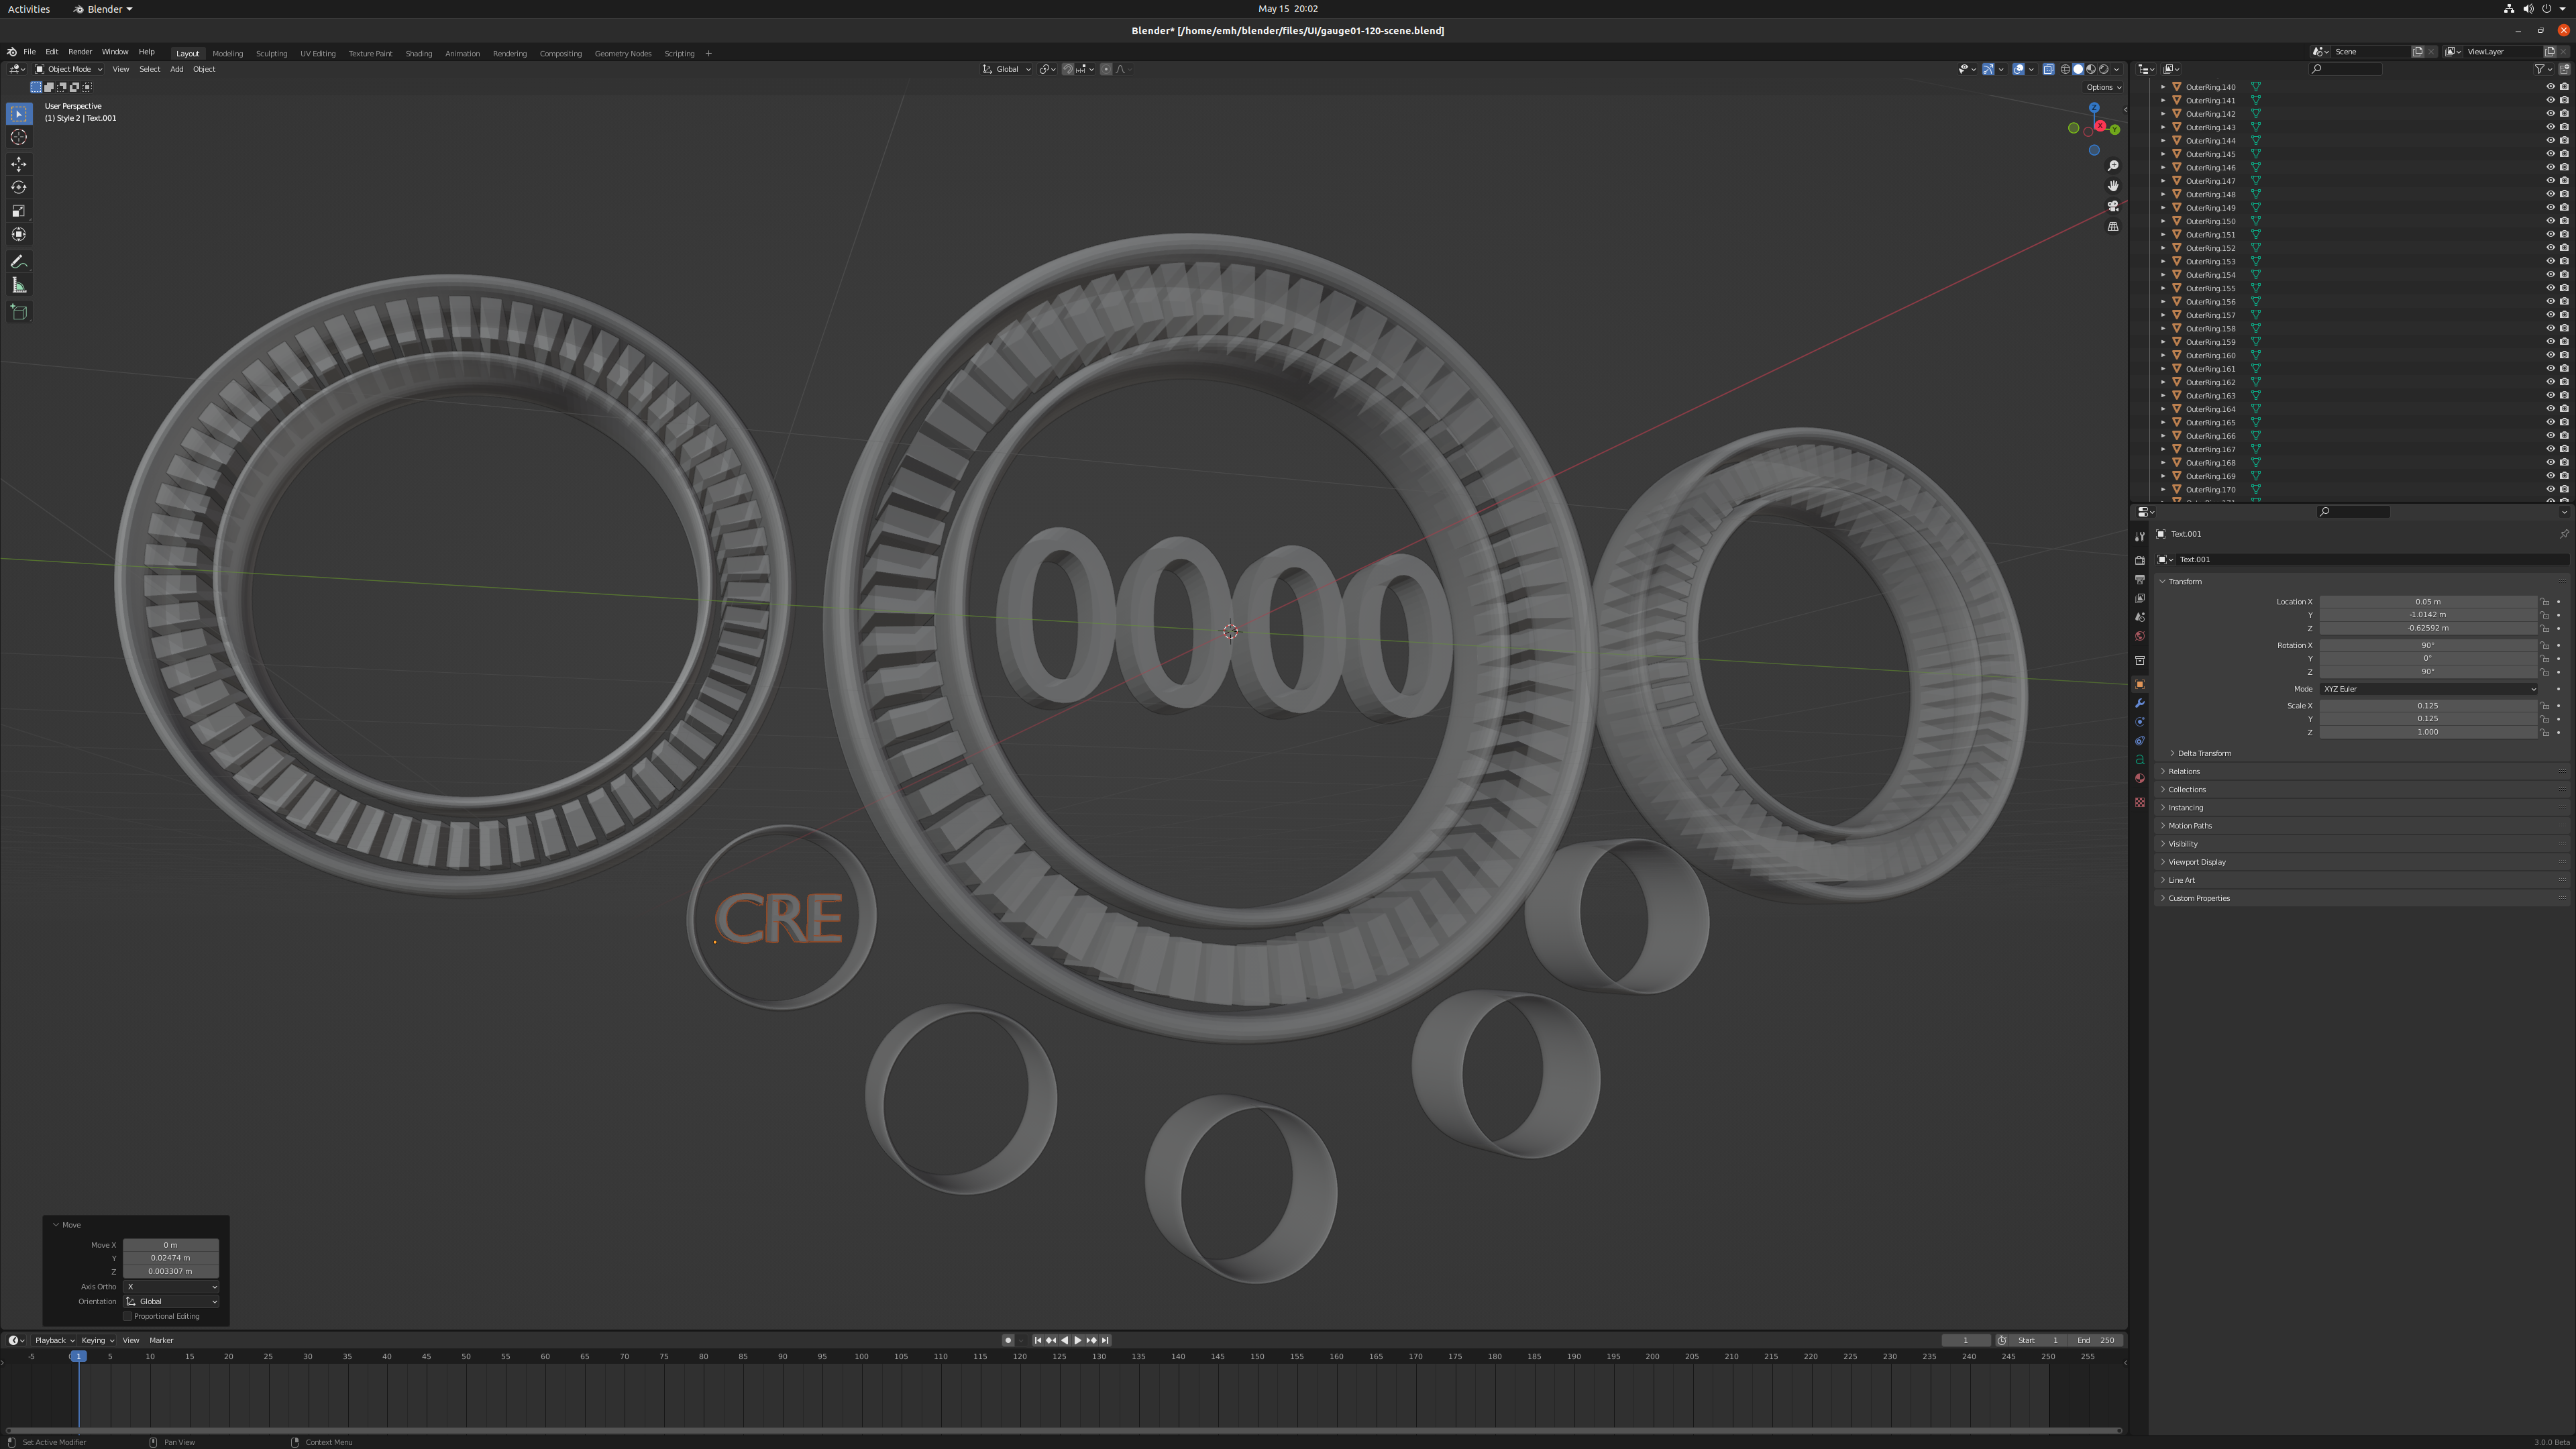Viewport: 2576px width, 1449px height.
Task: Open the Global transform orientation dropdown
Action: 1007,69
